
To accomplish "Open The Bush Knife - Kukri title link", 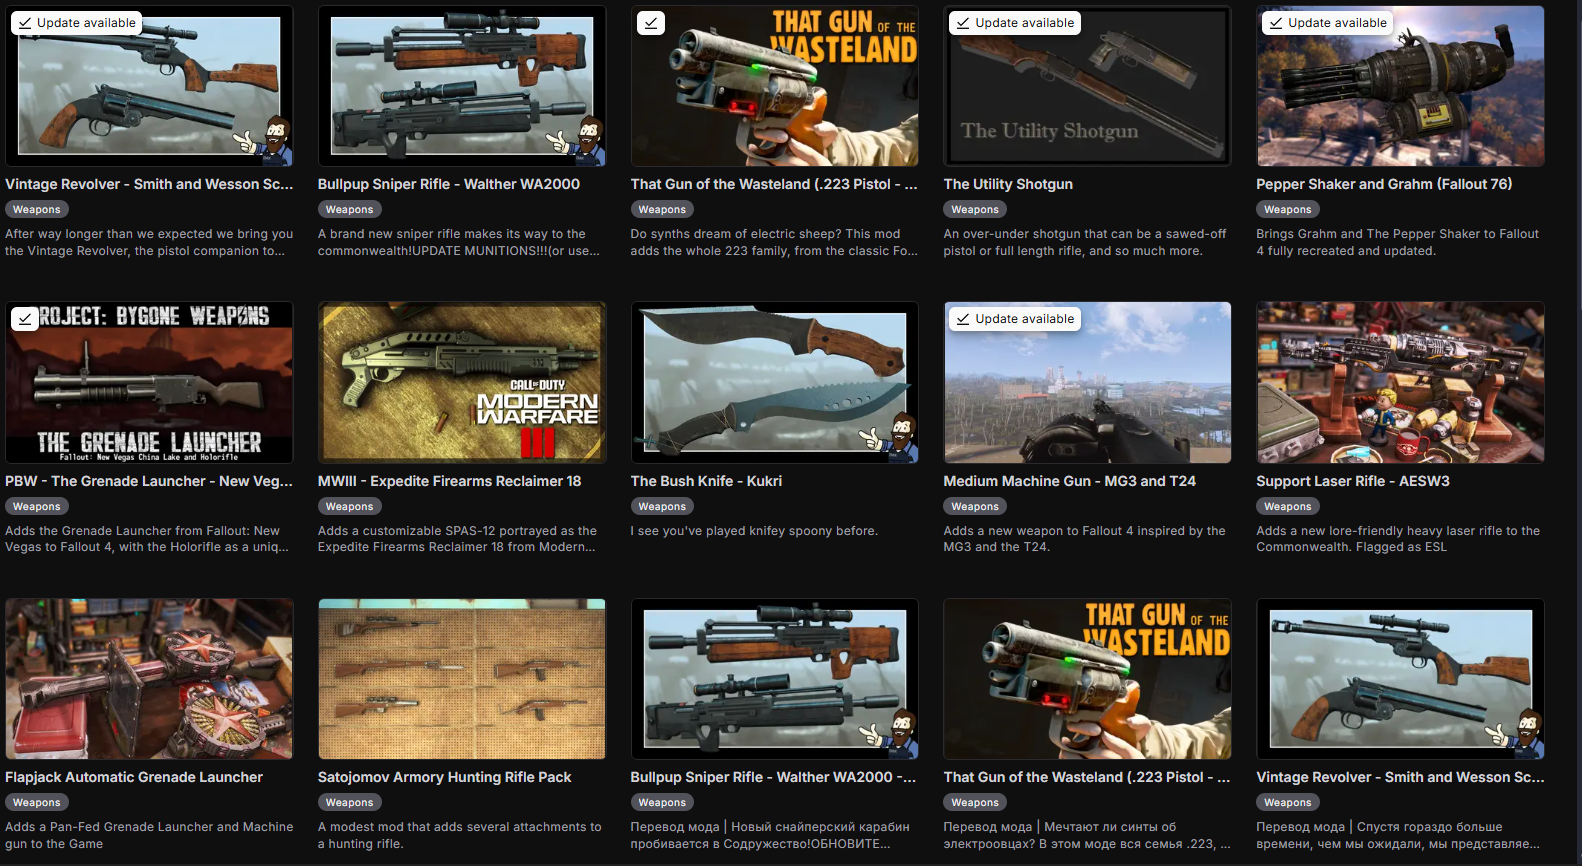I will pos(706,481).
